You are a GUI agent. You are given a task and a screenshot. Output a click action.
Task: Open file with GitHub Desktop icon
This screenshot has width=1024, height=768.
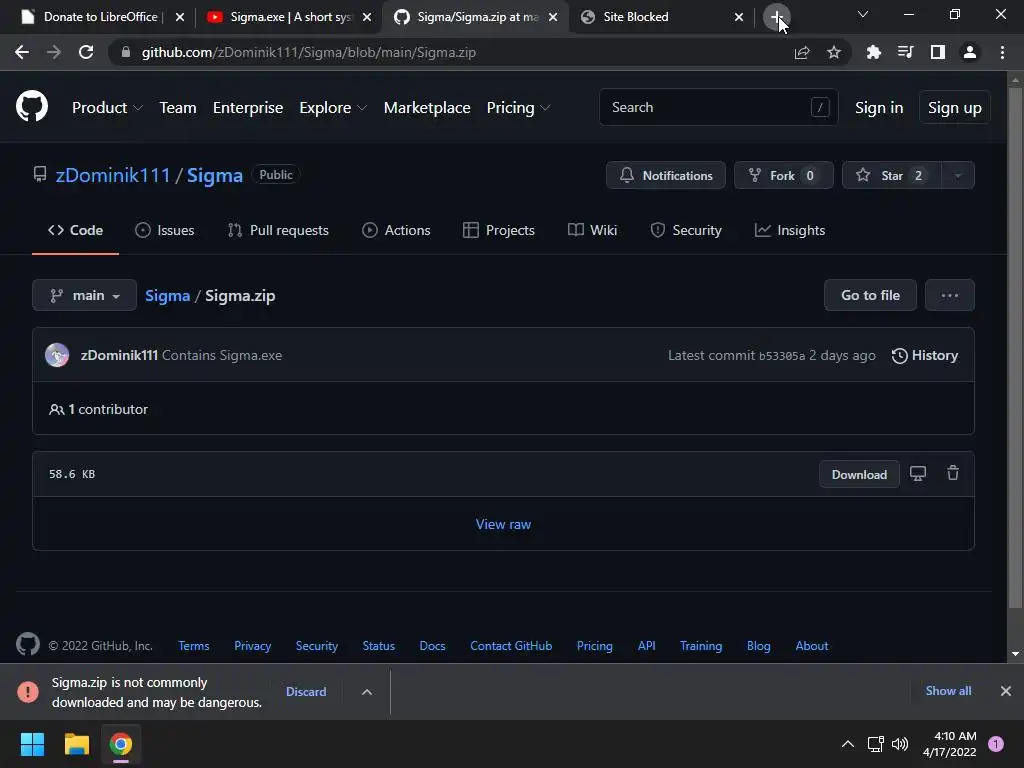click(918, 473)
